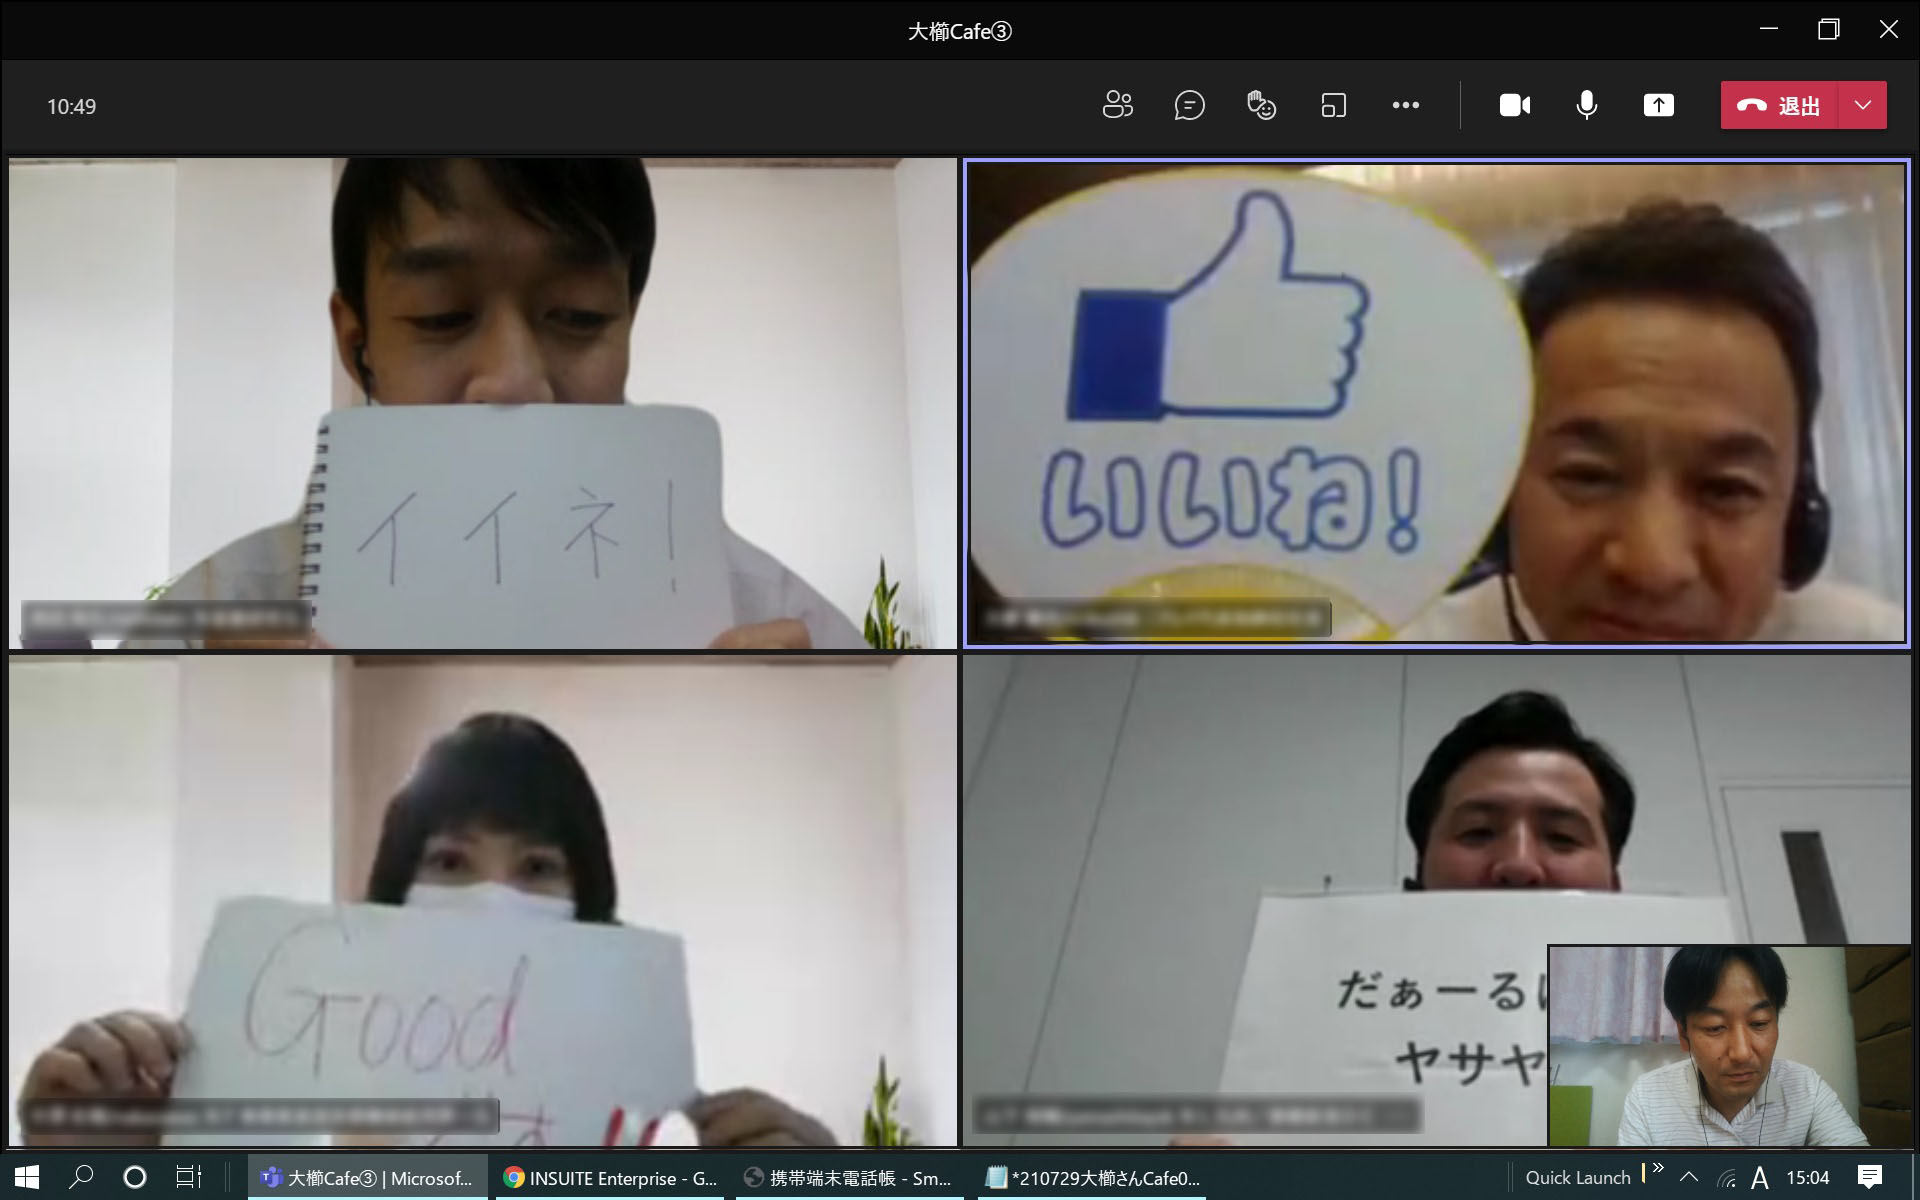Share screen content
The height and width of the screenshot is (1200, 1920).
(1658, 105)
